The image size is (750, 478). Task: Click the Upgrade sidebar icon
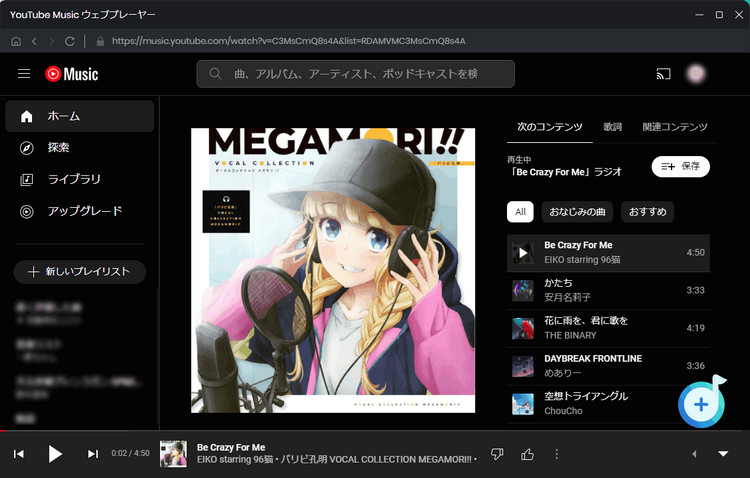[x=27, y=211]
